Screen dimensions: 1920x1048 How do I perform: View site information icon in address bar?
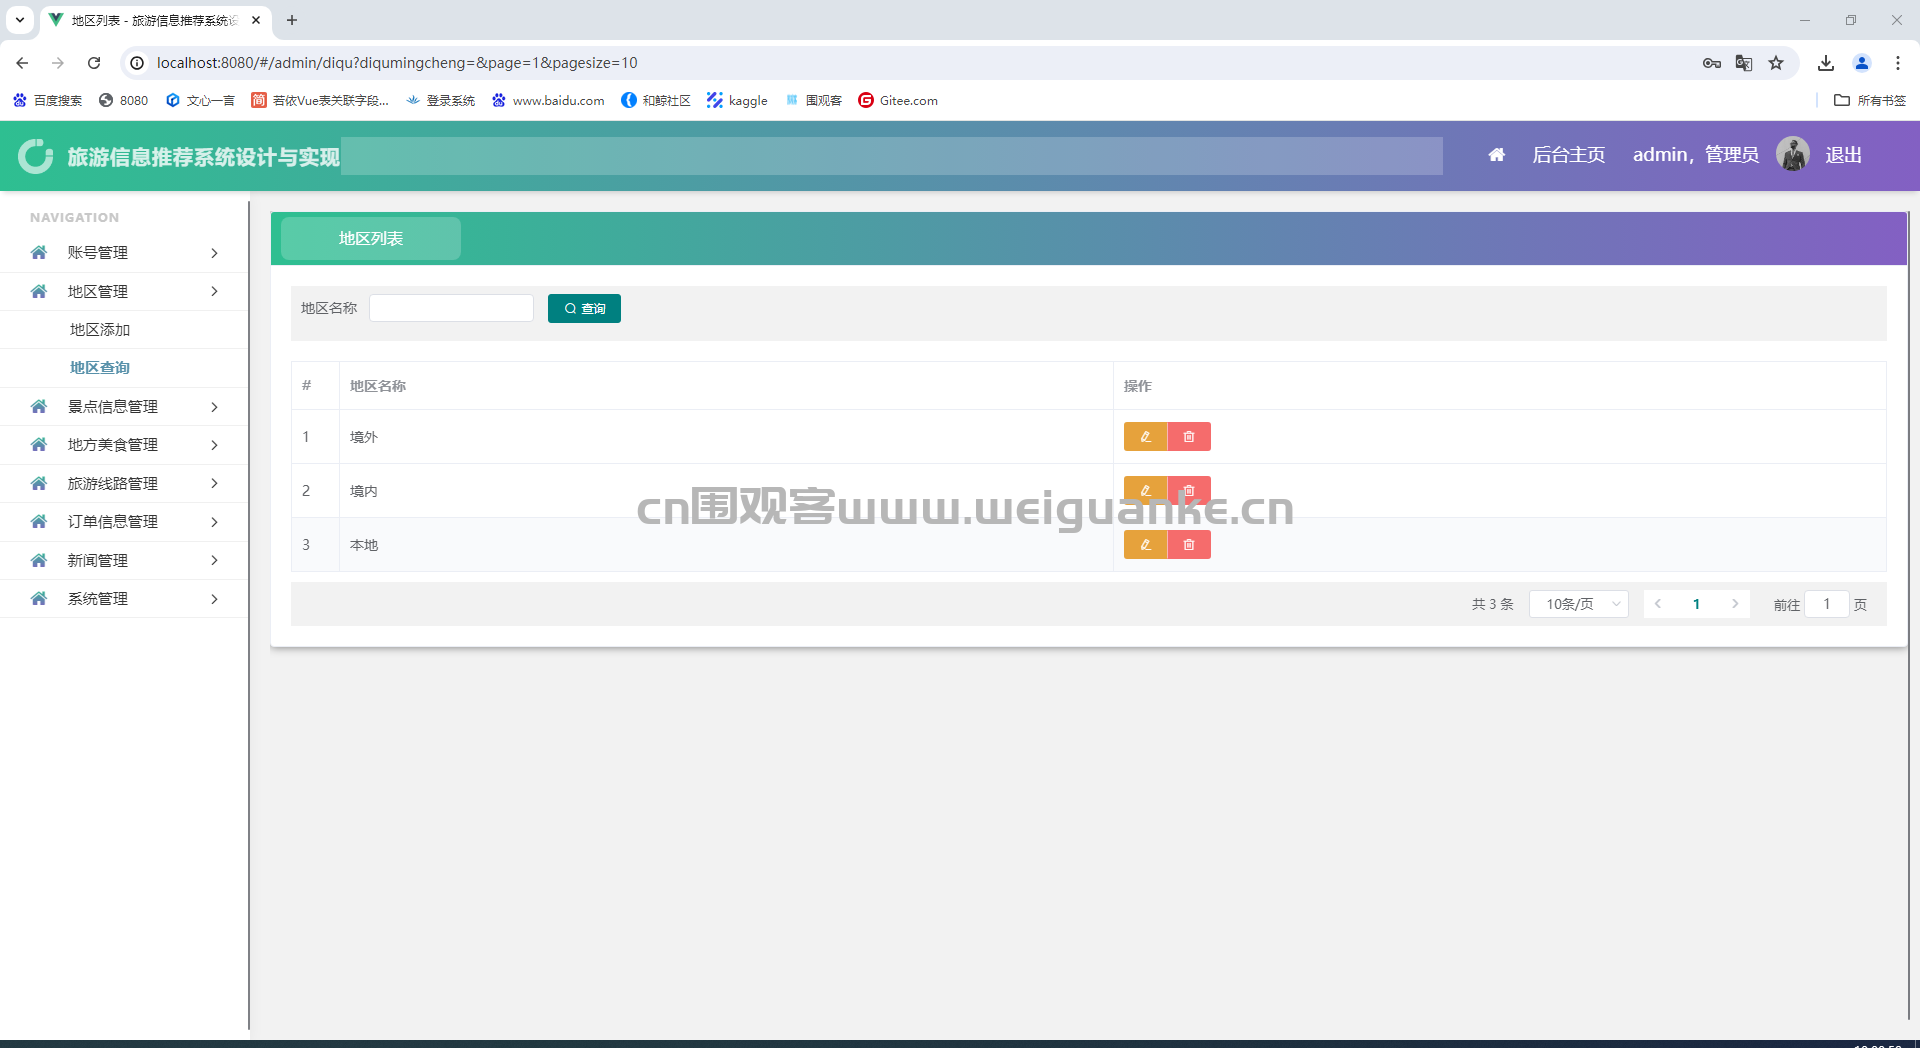point(137,63)
